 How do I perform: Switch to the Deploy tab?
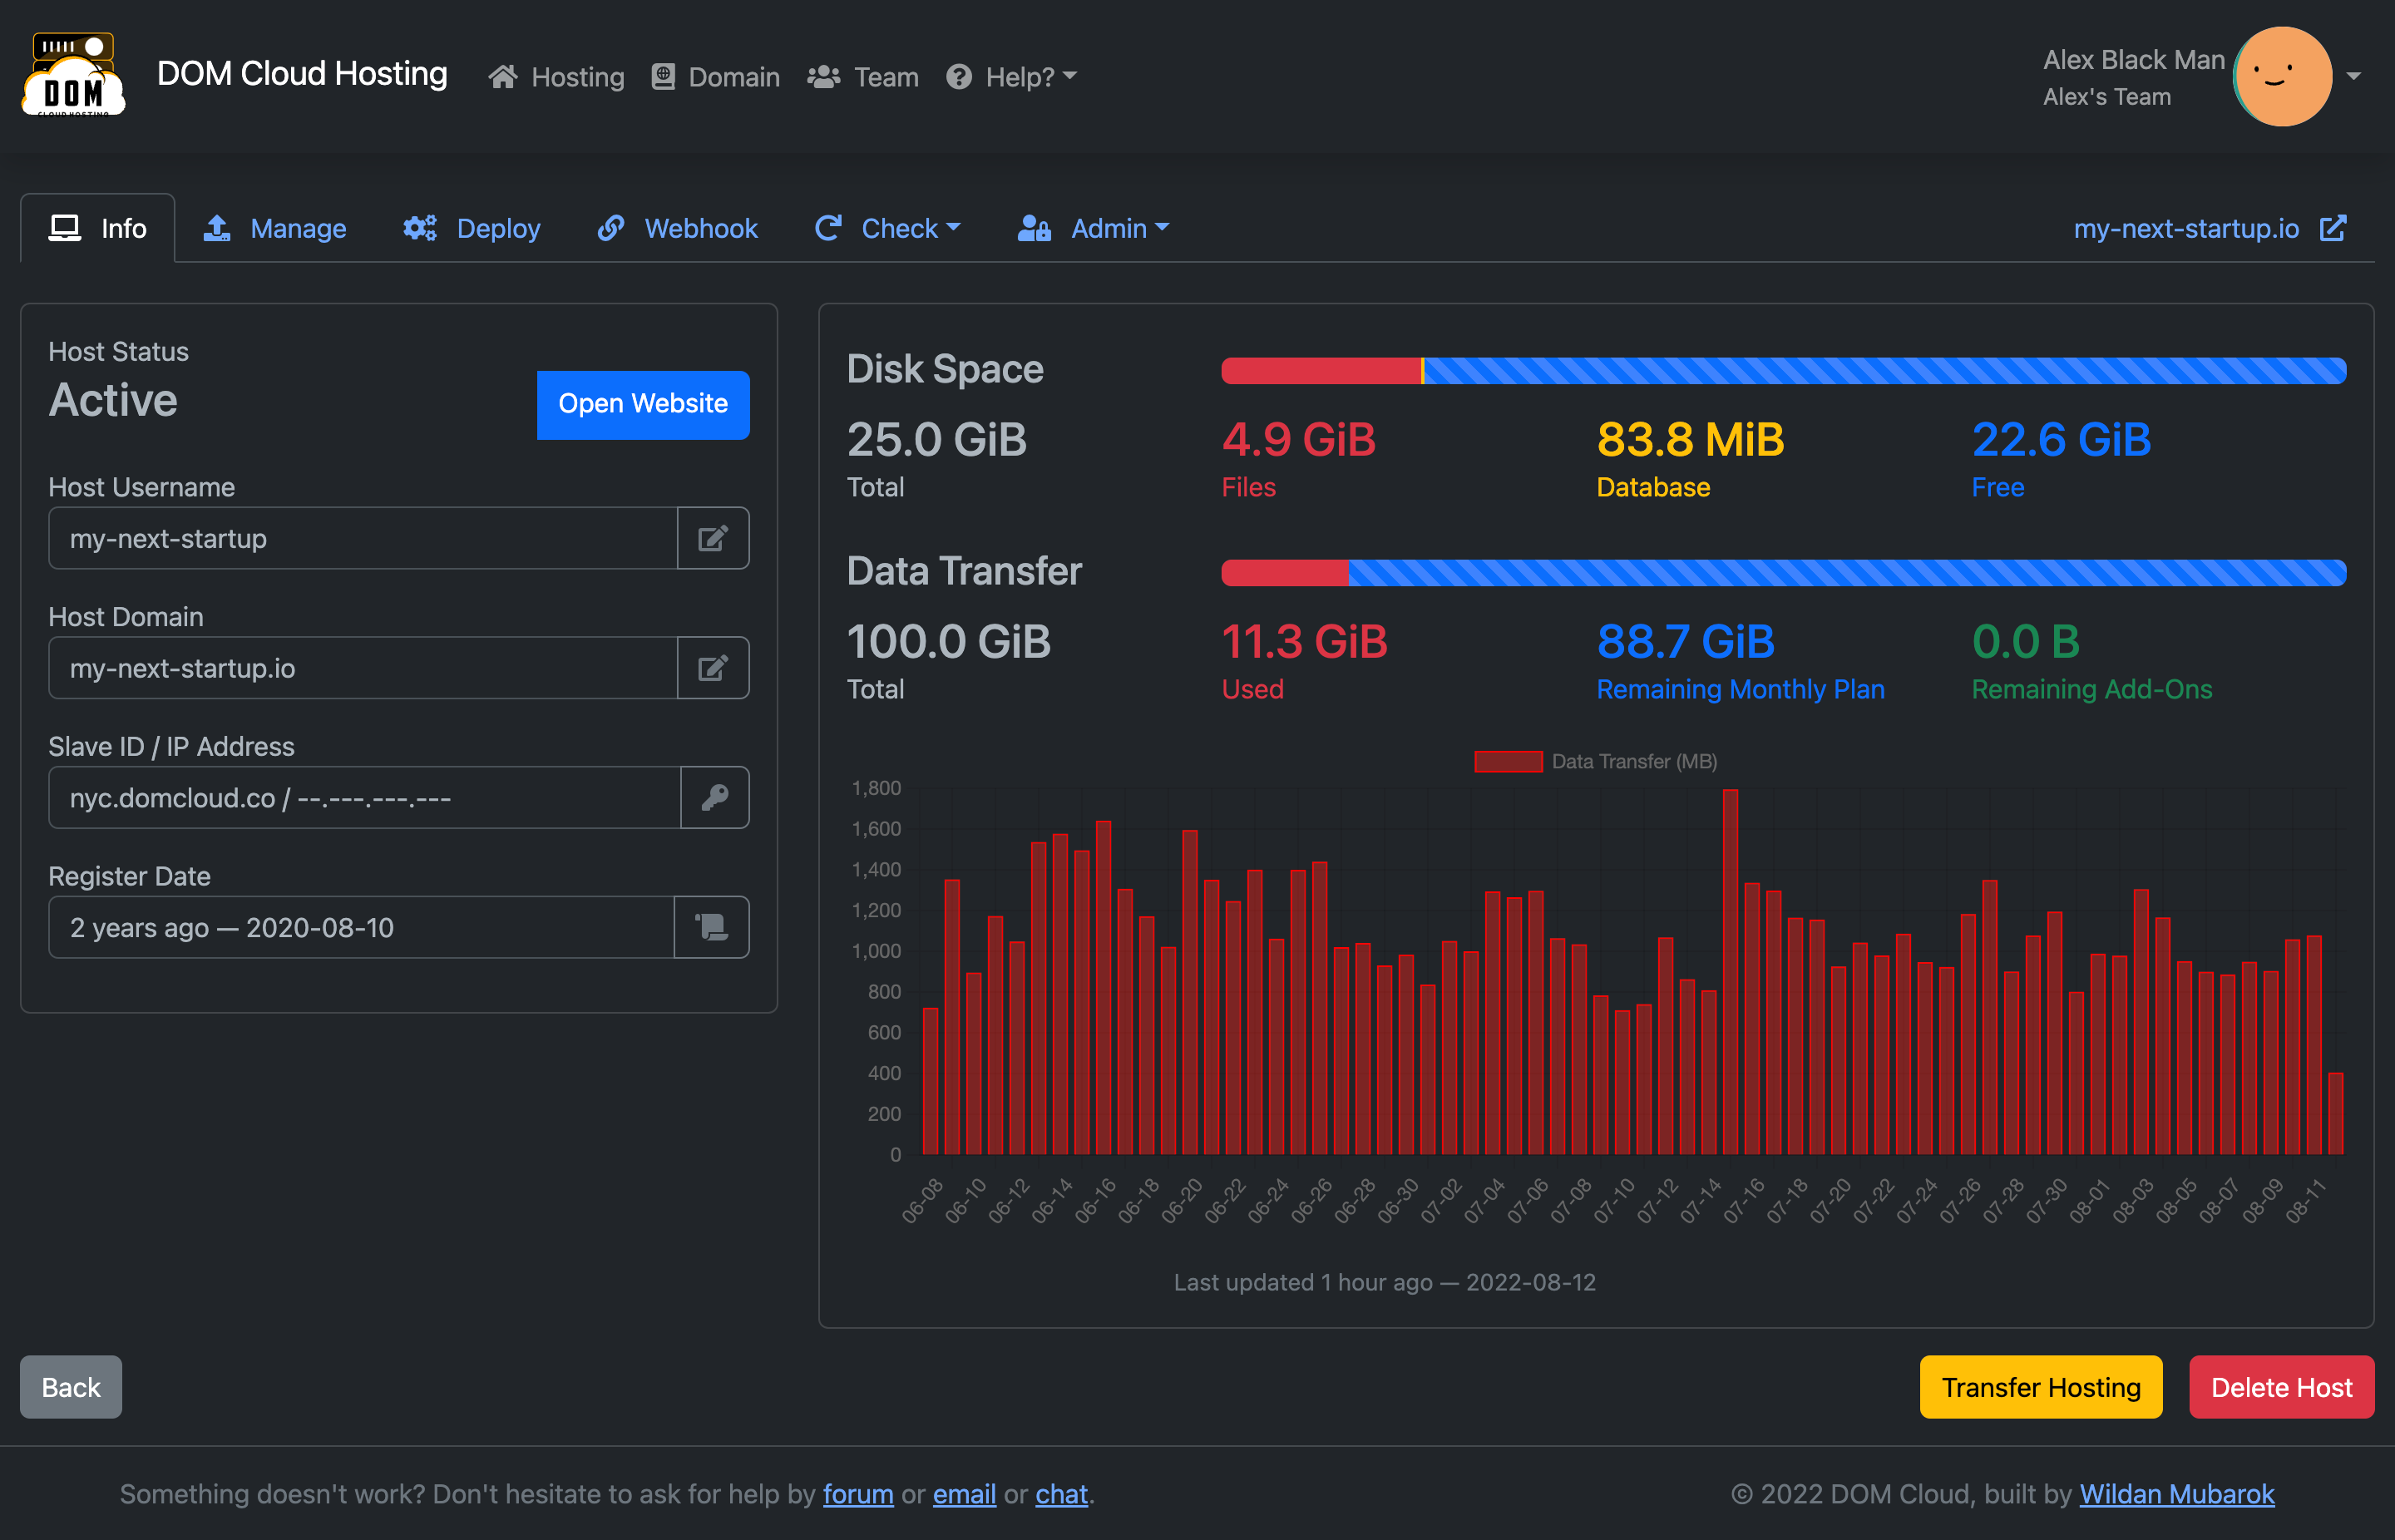click(x=472, y=228)
